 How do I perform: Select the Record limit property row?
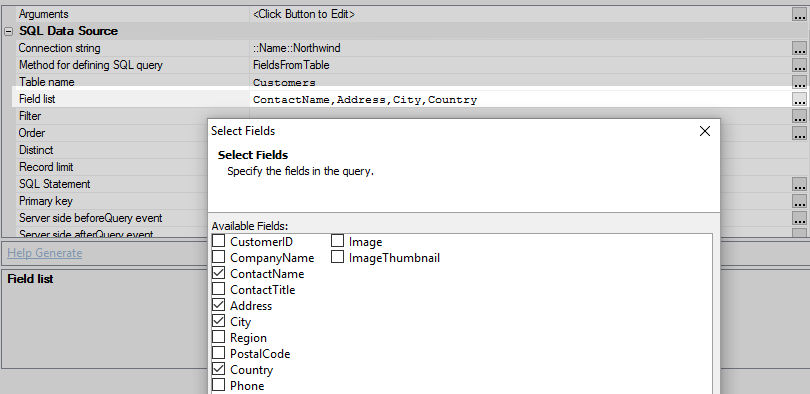point(111,167)
